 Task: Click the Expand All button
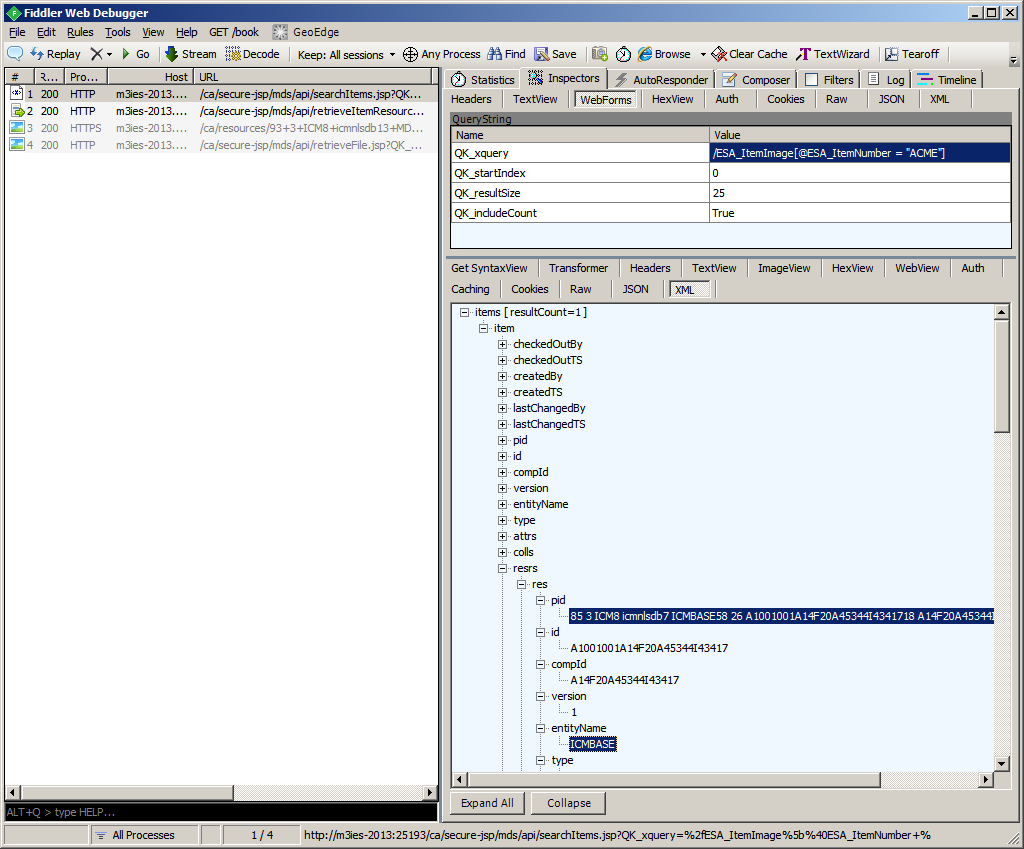(x=488, y=803)
